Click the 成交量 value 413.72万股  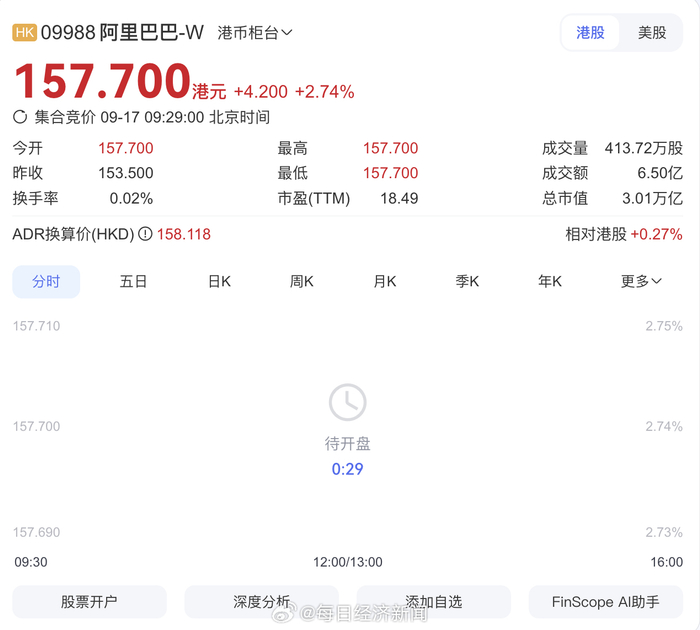pyautogui.click(x=644, y=148)
